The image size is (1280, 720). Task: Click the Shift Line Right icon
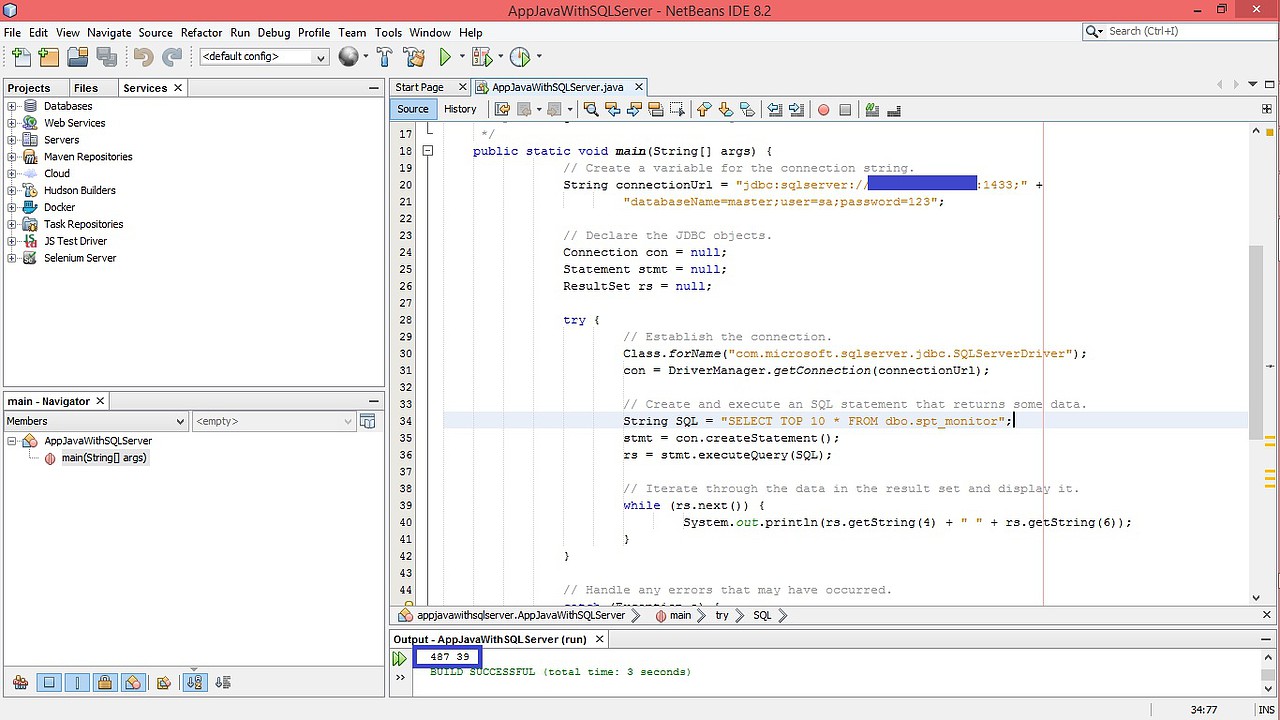tap(797, 109)
